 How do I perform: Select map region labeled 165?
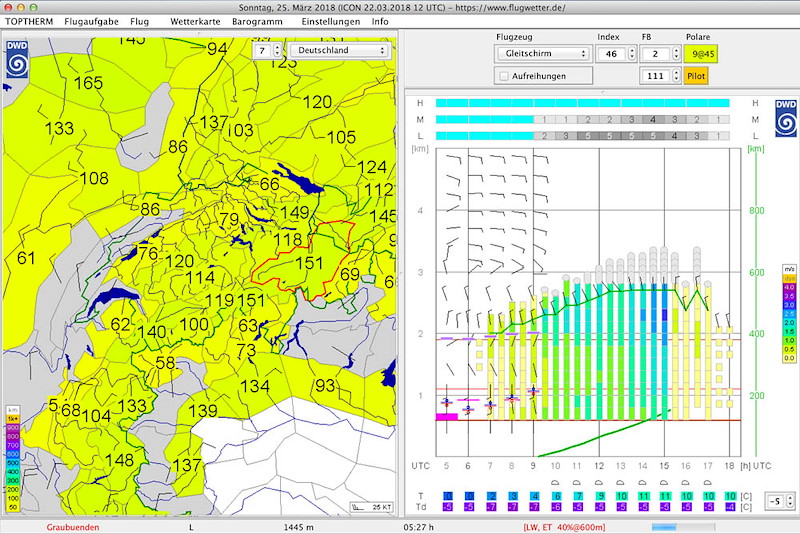(88, 83)
